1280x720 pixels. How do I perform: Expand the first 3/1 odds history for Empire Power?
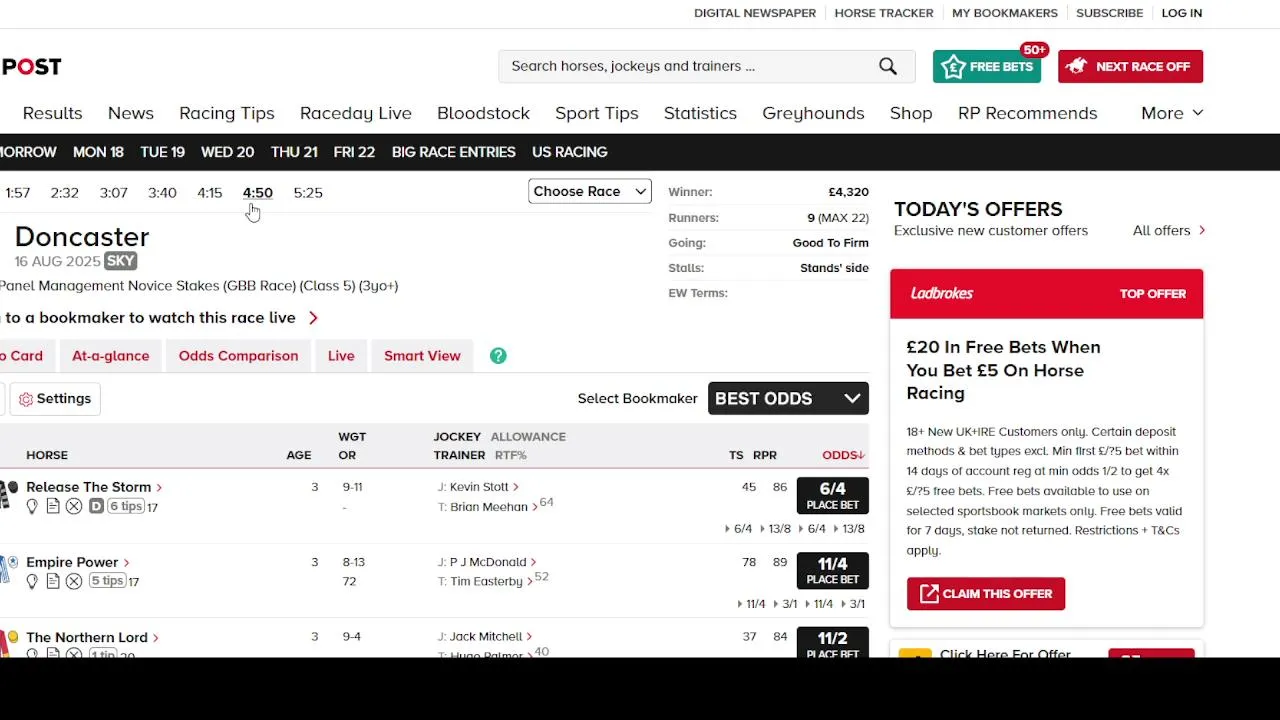785,604
